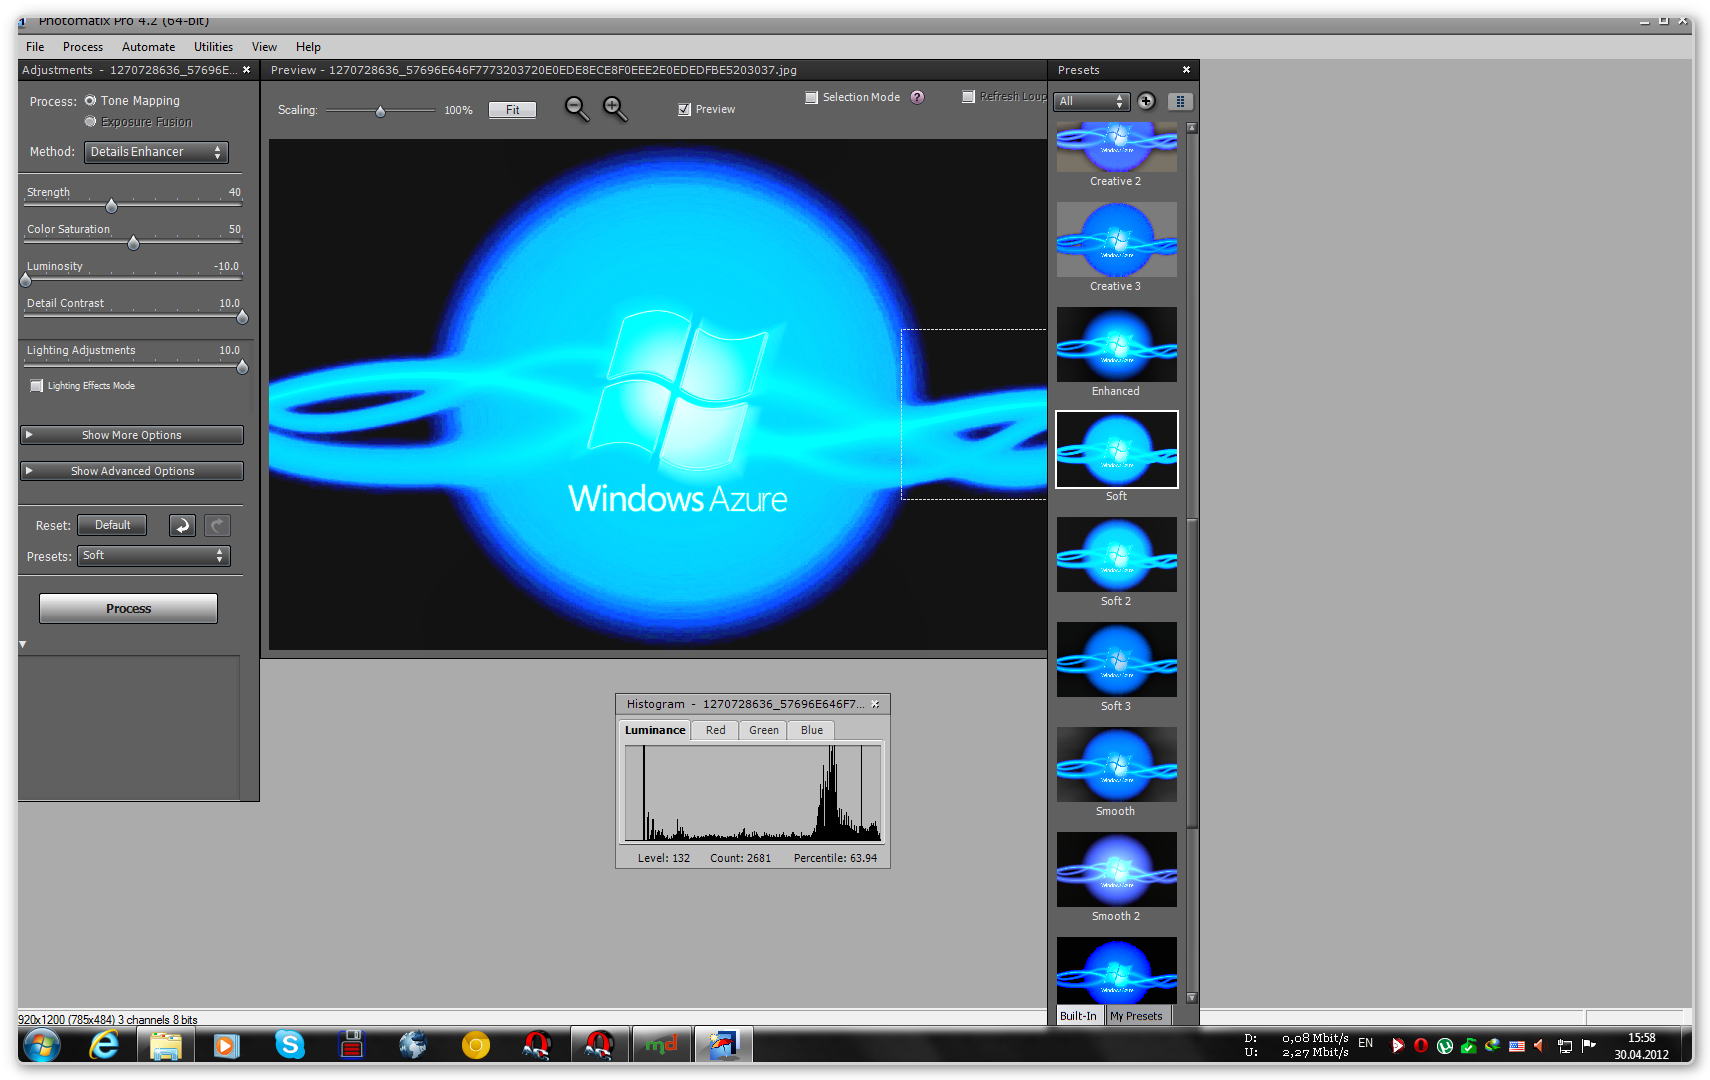
Task: Select Tone Mapping process radio button
Action: click(91, 101)
